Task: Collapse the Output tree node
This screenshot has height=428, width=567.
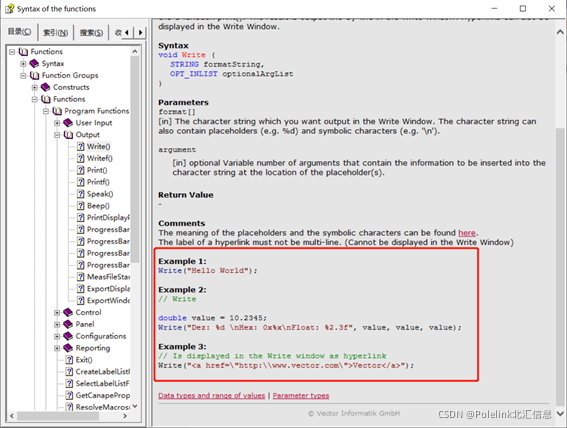Action: (57, 135)
